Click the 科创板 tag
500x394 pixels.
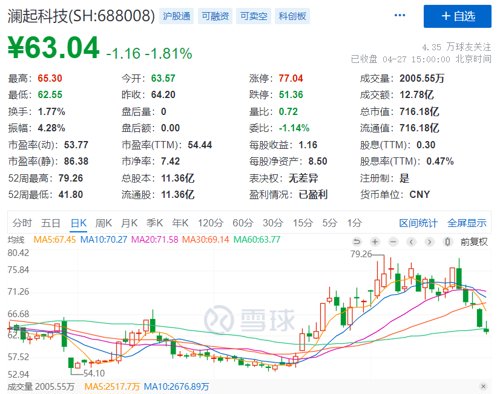point(292,16)
